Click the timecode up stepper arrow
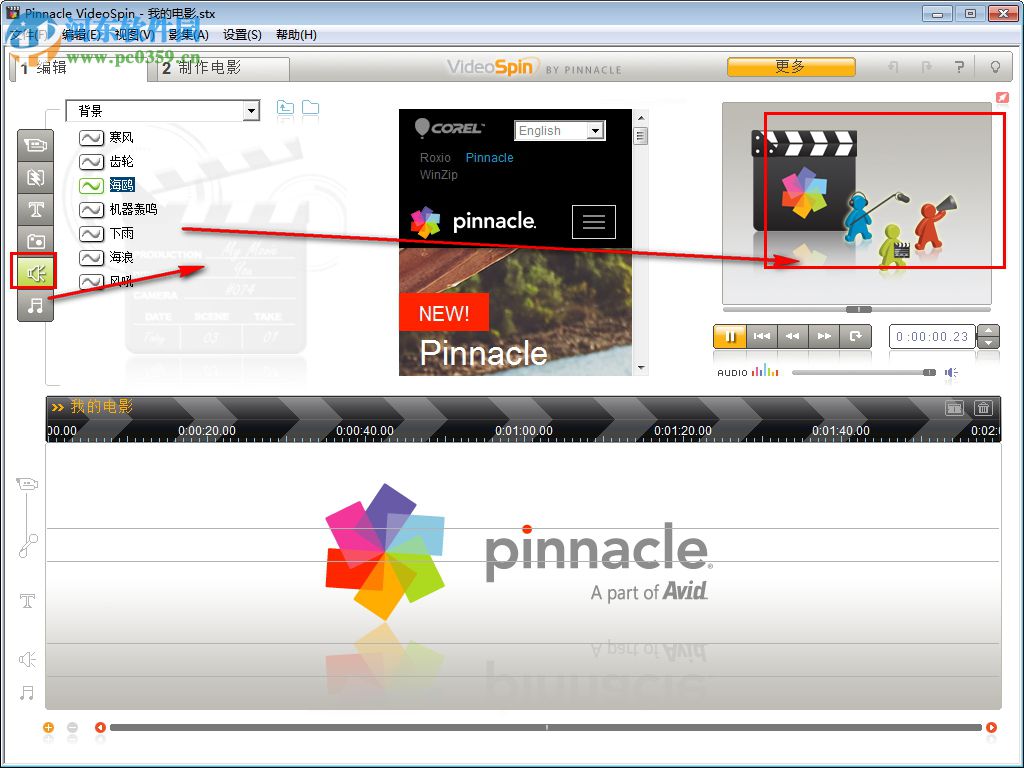The width and height of the screenshot is (1024, 768). point(988,331)
